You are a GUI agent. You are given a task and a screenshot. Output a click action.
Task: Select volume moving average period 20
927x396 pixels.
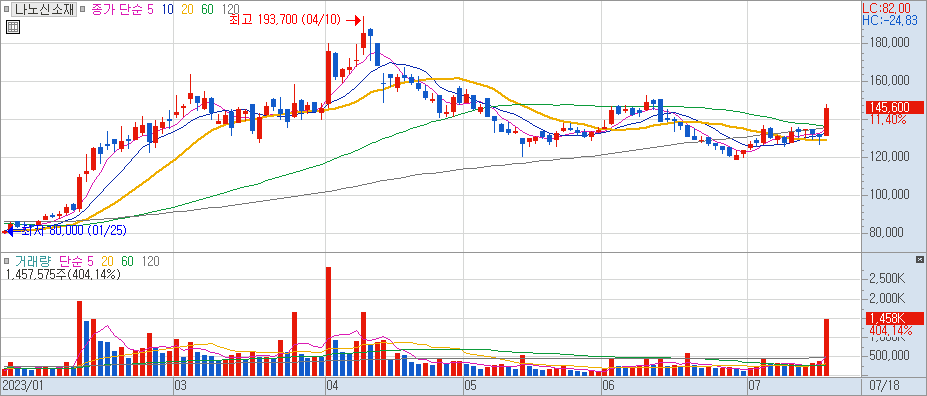tap(108, 261)
